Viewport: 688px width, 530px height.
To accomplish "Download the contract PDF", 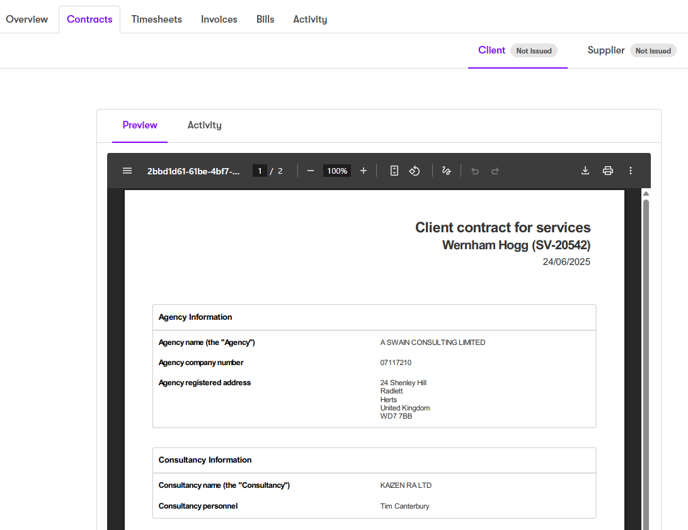I will pos(585,171).
